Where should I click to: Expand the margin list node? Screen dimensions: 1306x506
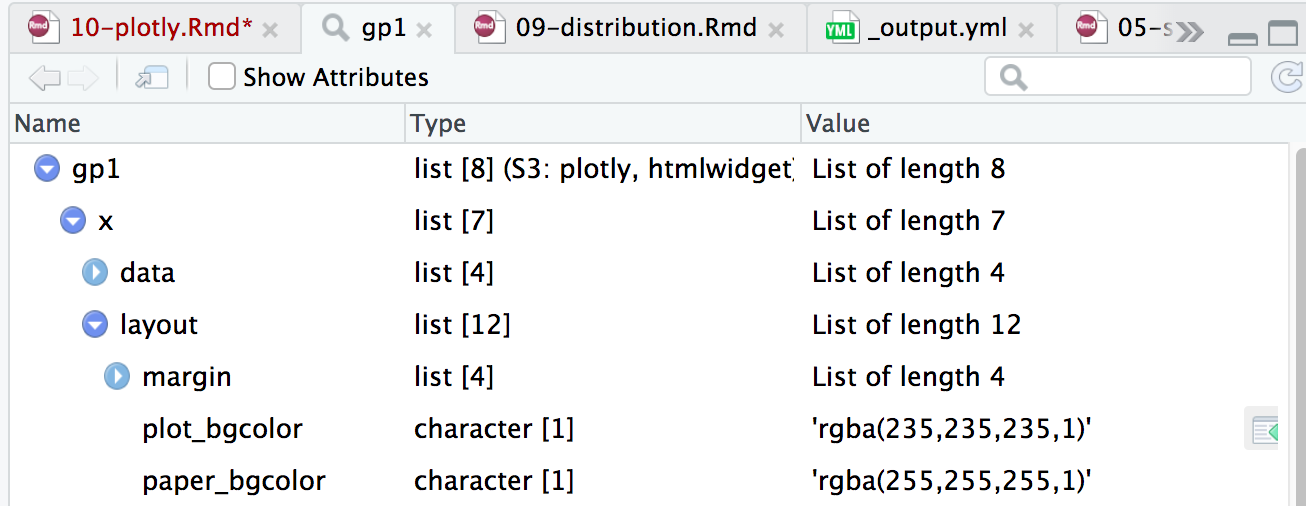point(117,377)
